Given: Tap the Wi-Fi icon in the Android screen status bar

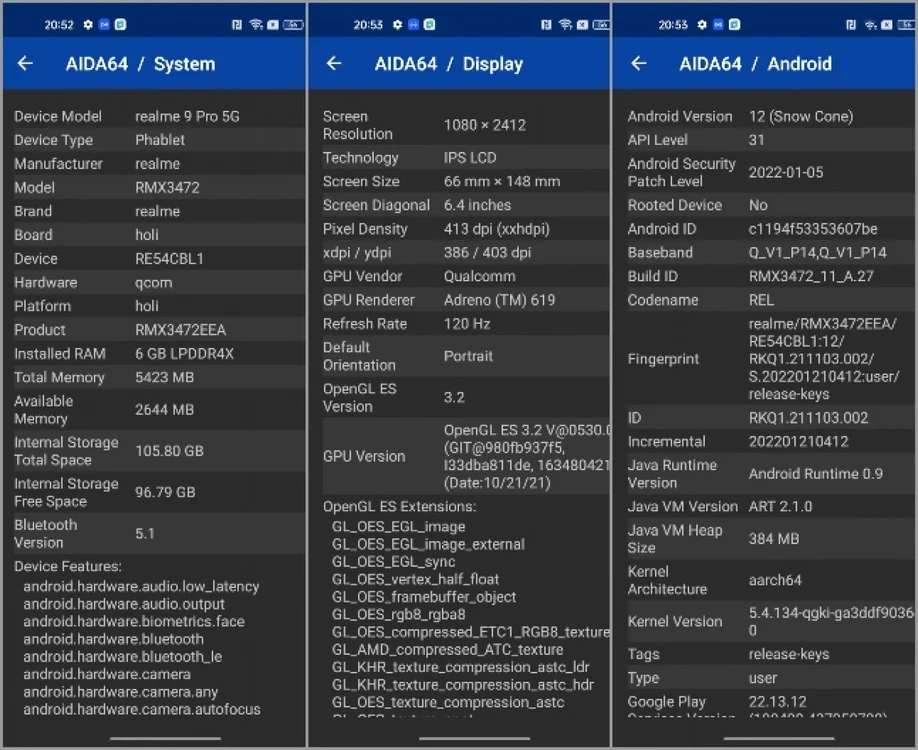Looking at the screenshot, I should [x=871, y=25].
